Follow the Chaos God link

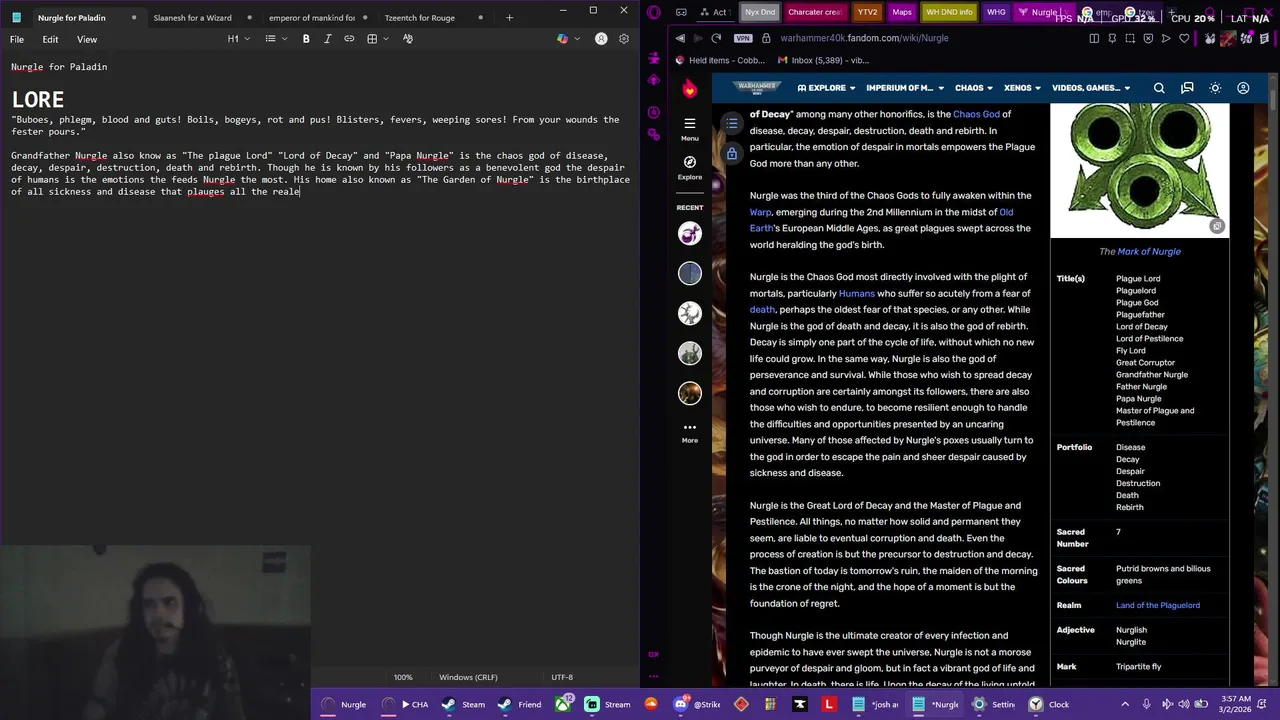coord(976,114)
